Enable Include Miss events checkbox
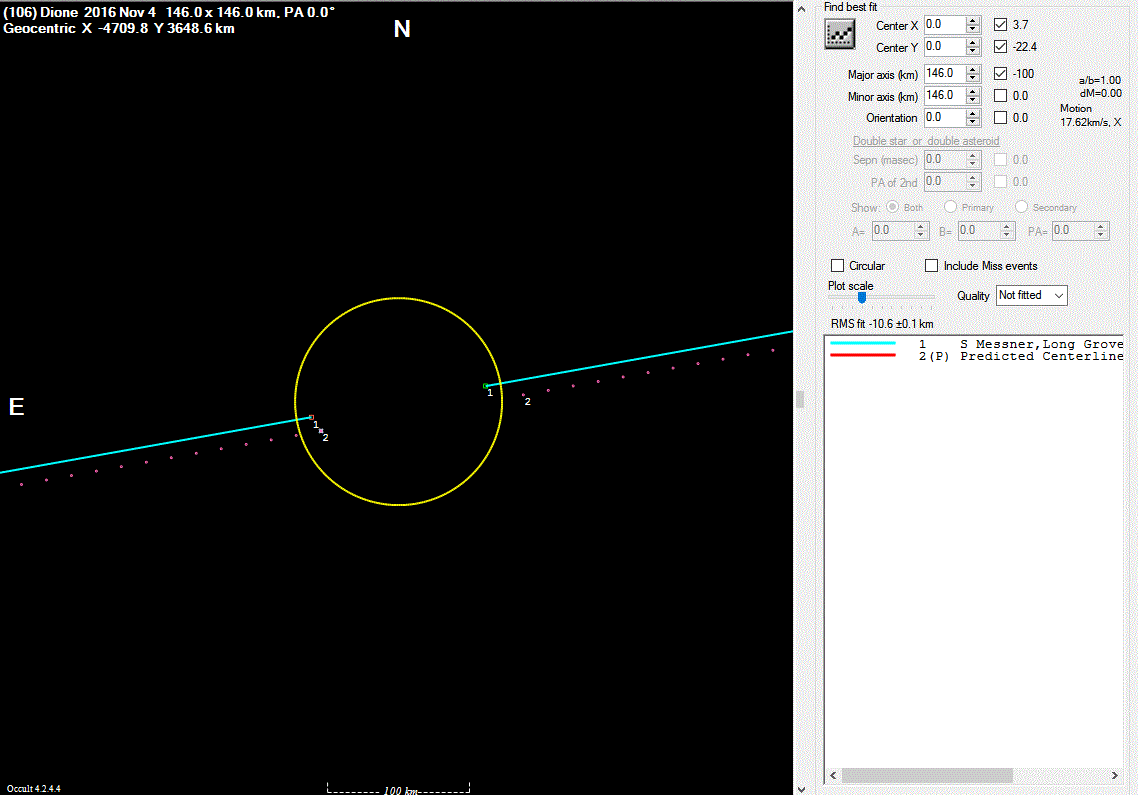 [931, 266]
